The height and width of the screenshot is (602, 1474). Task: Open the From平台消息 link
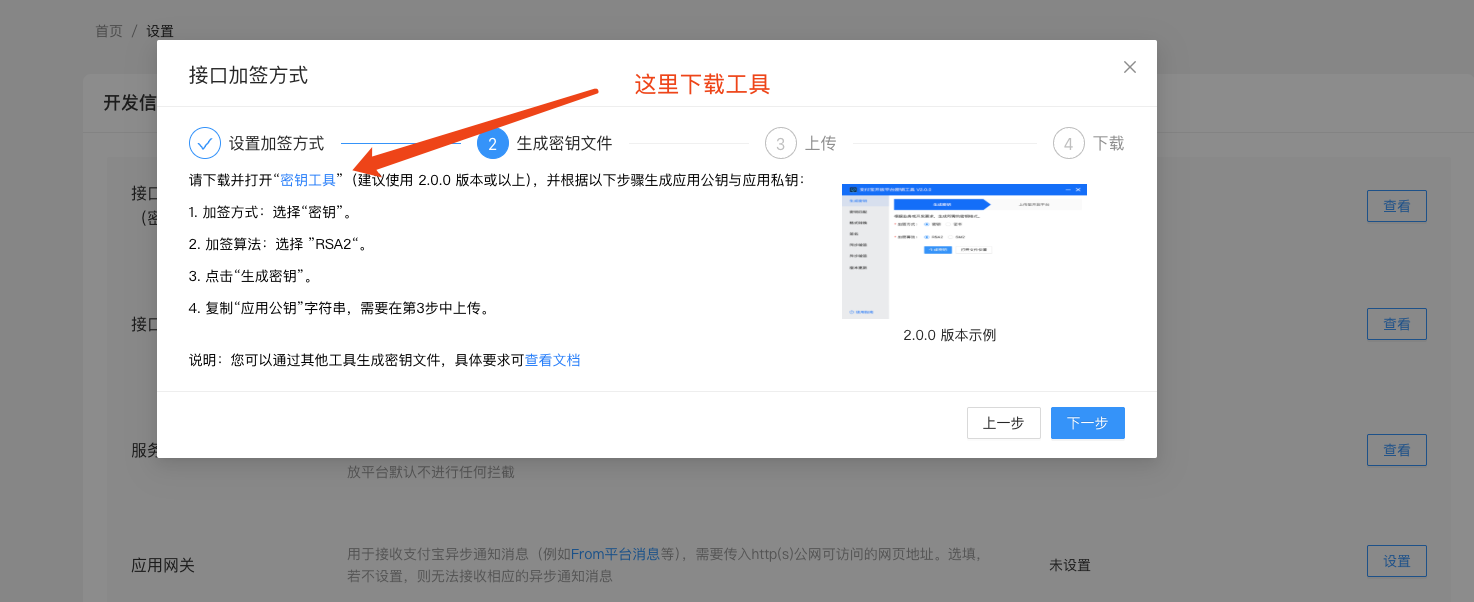pos(615,553)
